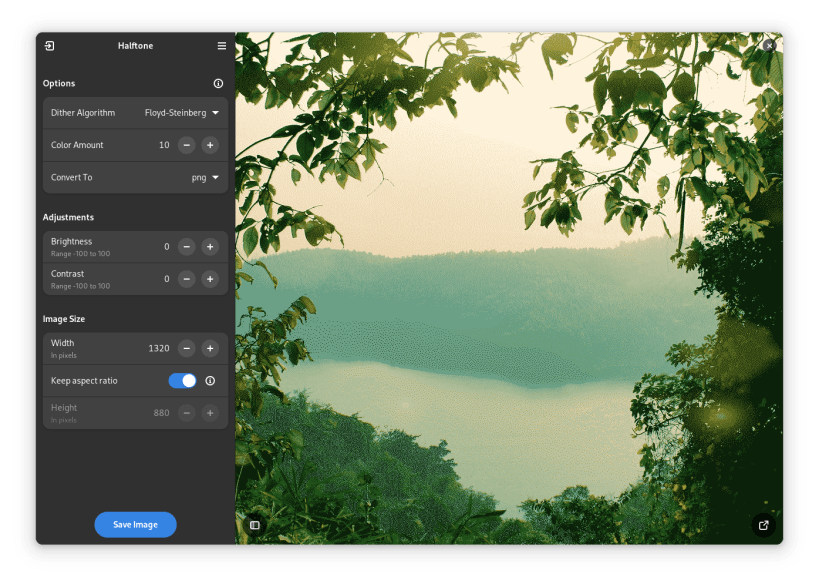The image size is (819, 584).
Task: Increase Contrast value
Action: [x=210, y=279]
